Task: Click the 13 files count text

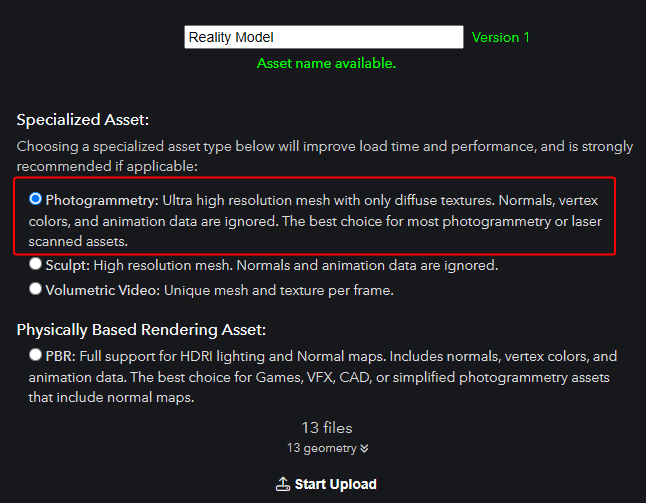Action: pyautogui.click(x=327, y=428)
